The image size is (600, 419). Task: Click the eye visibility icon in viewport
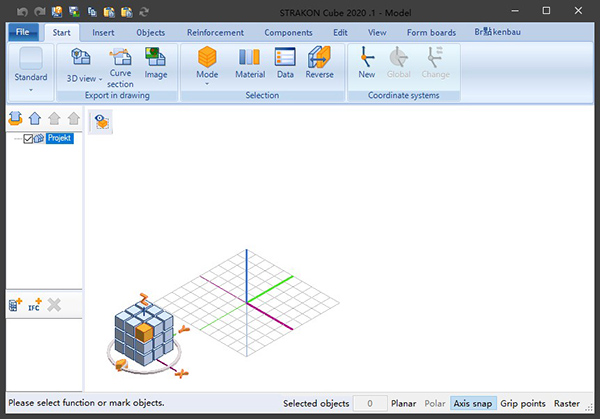tap(101, 122)
